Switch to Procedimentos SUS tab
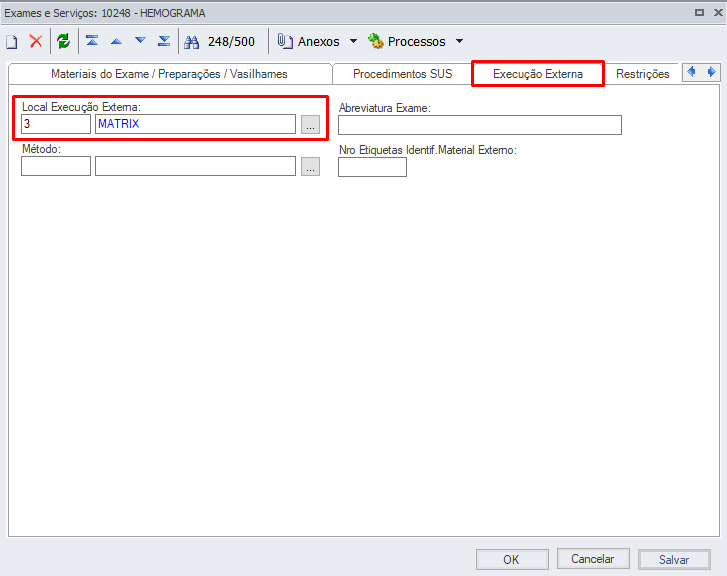The width and height of the screenshot is (727, 576). click(402, 74)
